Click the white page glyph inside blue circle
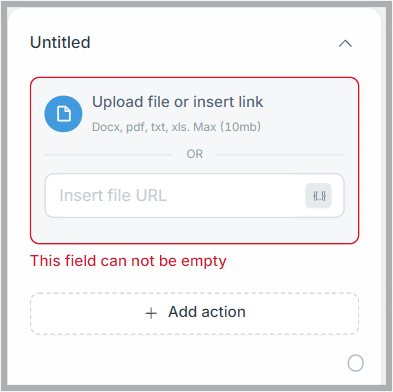 point(64,114)
